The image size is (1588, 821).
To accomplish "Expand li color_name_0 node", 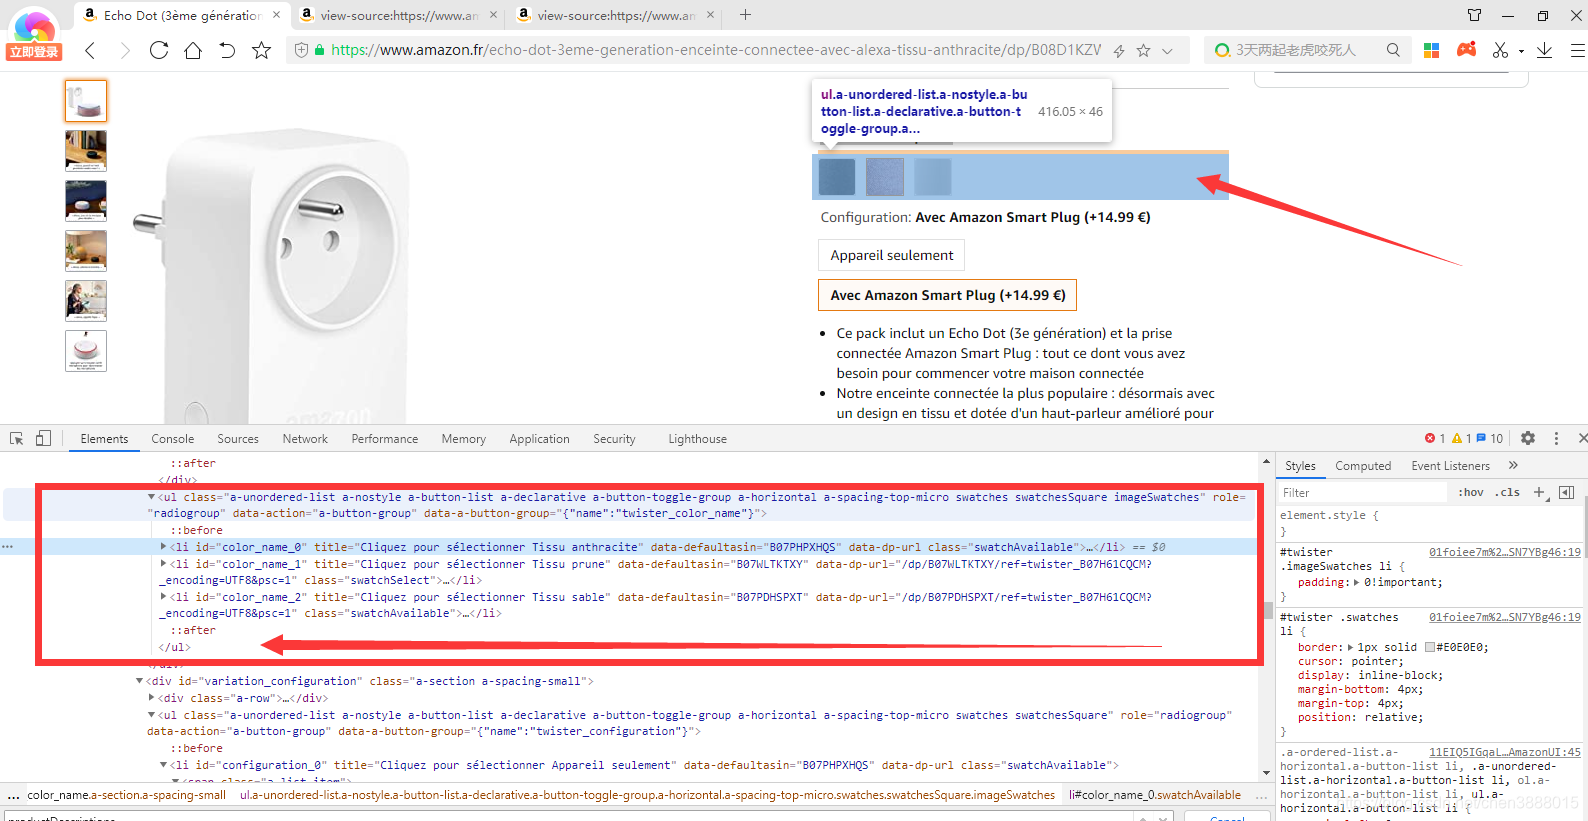I will (164, 547).
